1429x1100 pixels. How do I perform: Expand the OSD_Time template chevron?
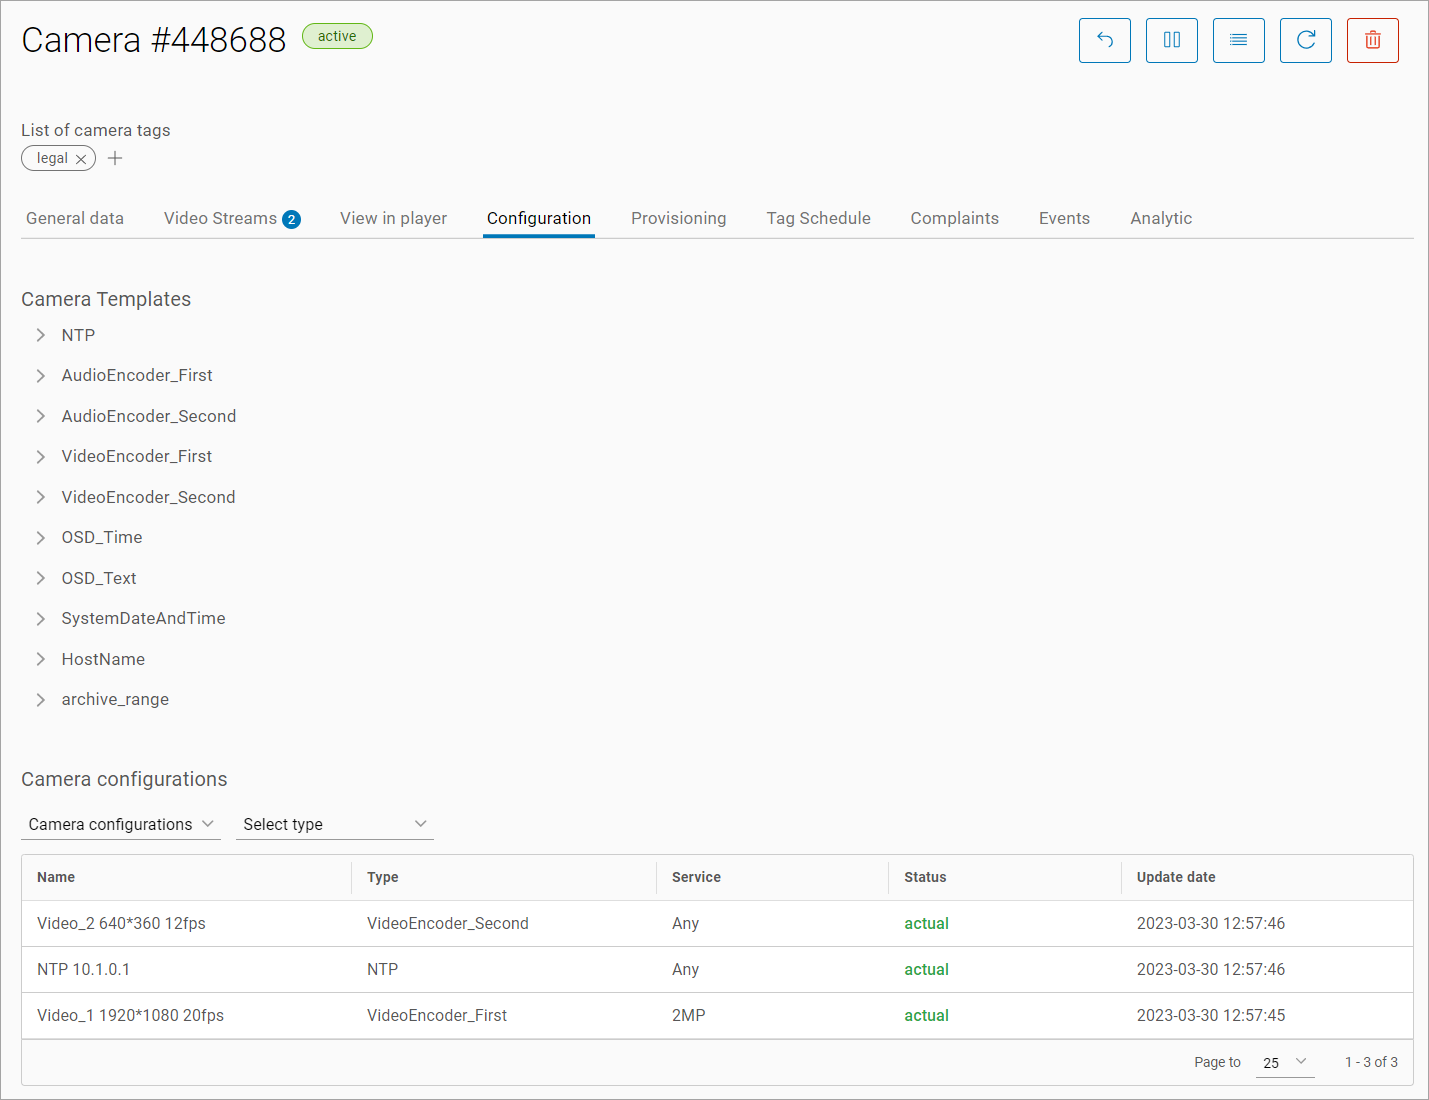(x=41, y=538)
